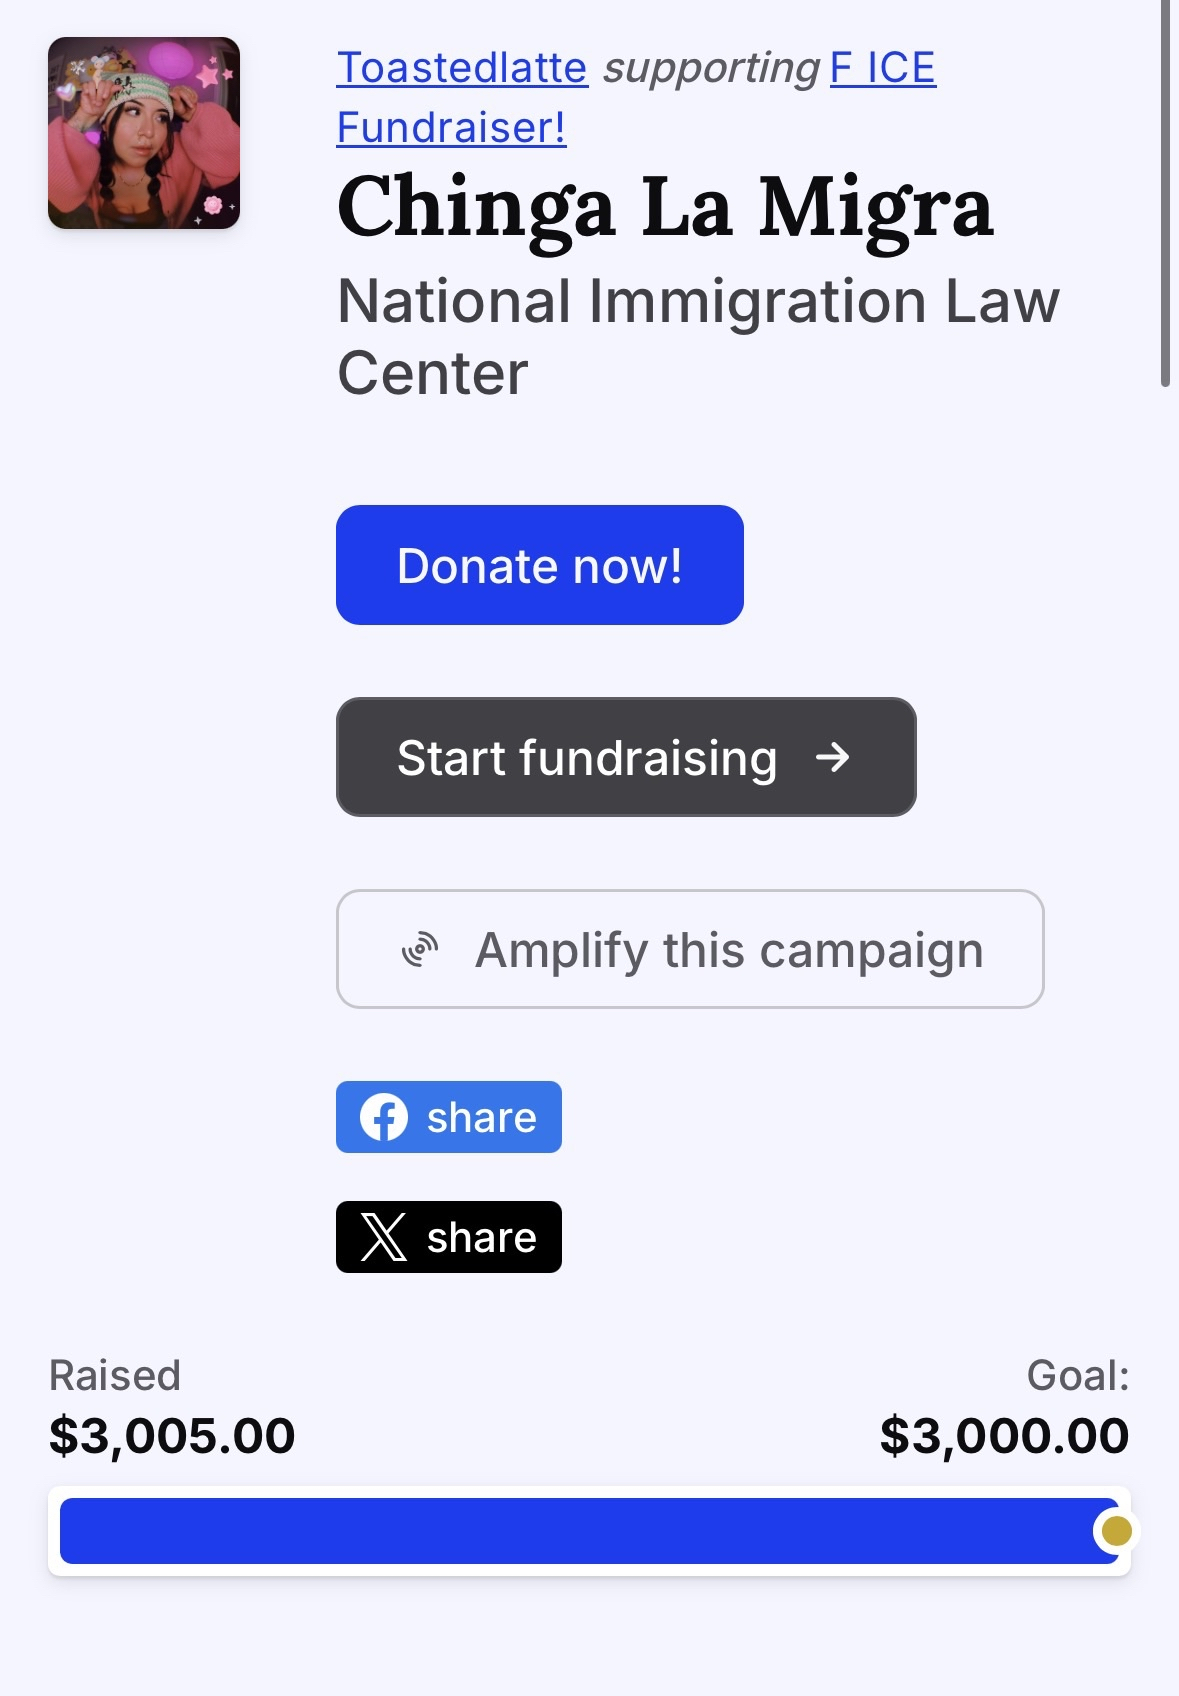Click the page's vertical scrollbar
1179x1696 pixels.
point(1165,190)
